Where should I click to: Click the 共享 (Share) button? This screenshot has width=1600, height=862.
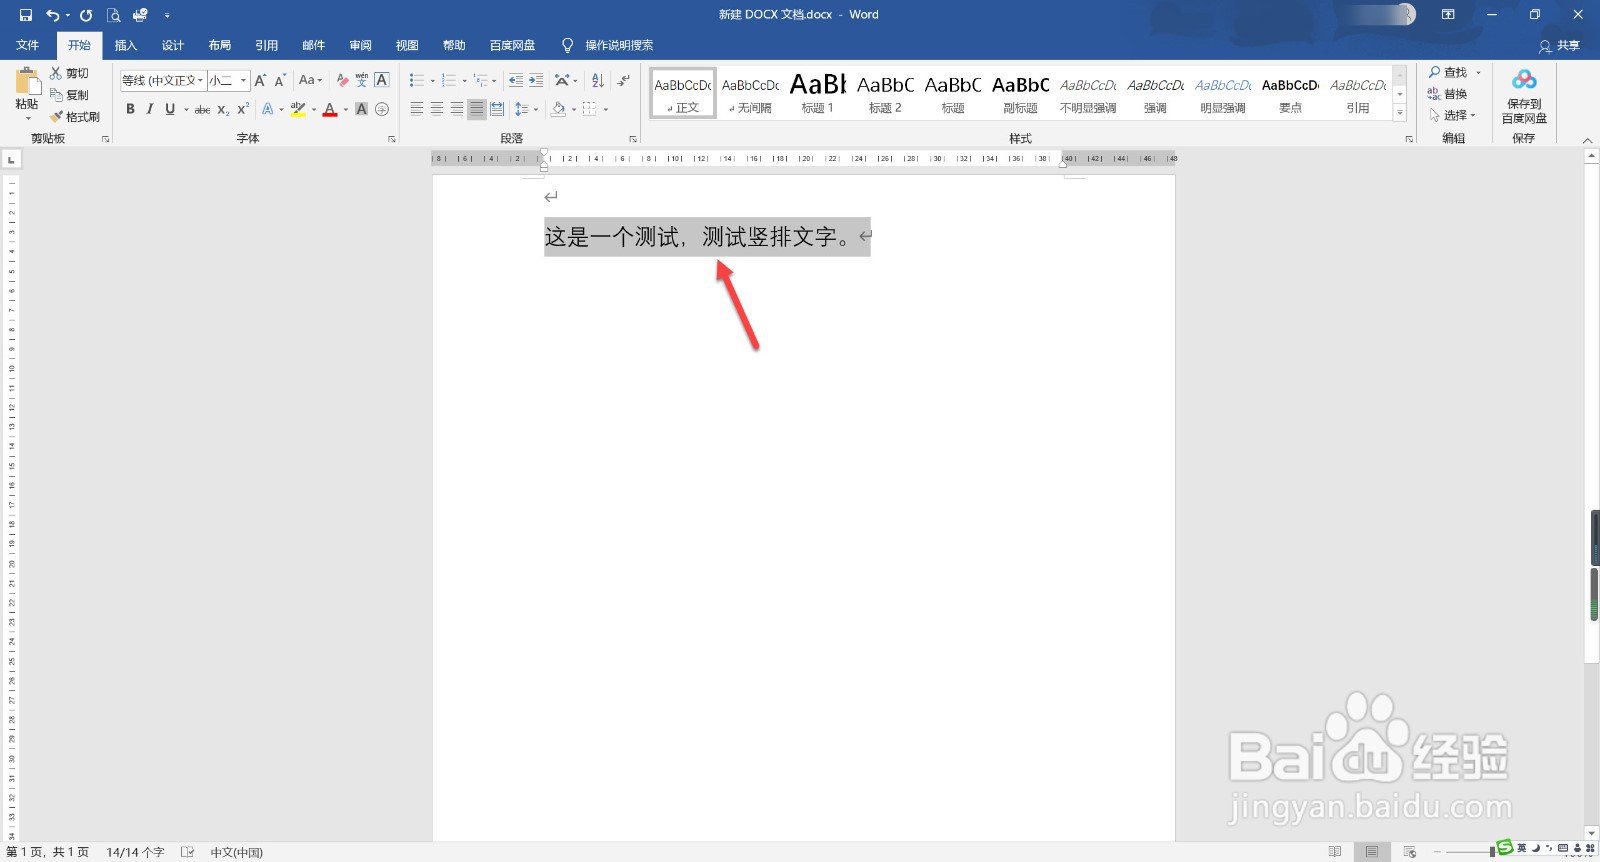coord(1560,46)
